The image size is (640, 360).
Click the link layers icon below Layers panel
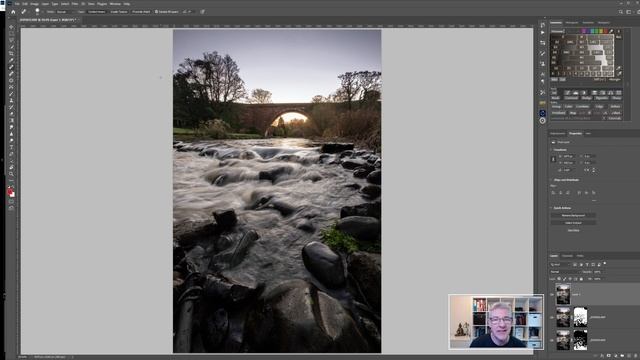[595, 356]
